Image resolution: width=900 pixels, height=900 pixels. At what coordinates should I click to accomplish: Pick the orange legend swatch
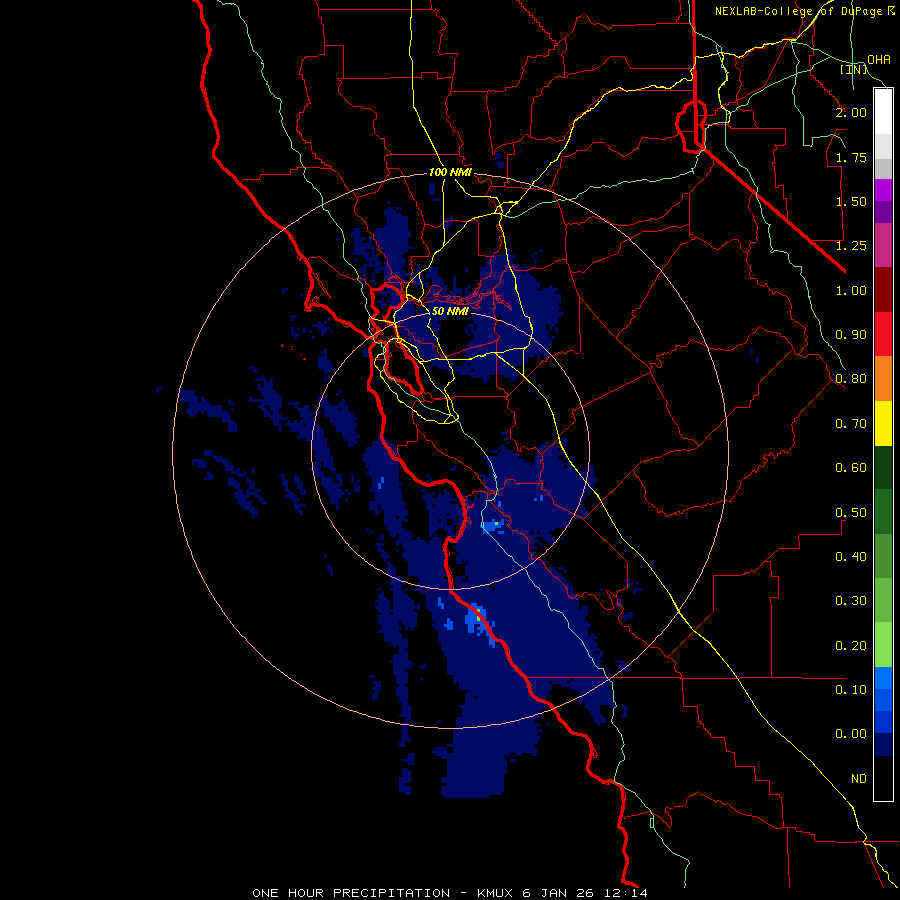tap(883, 379)
